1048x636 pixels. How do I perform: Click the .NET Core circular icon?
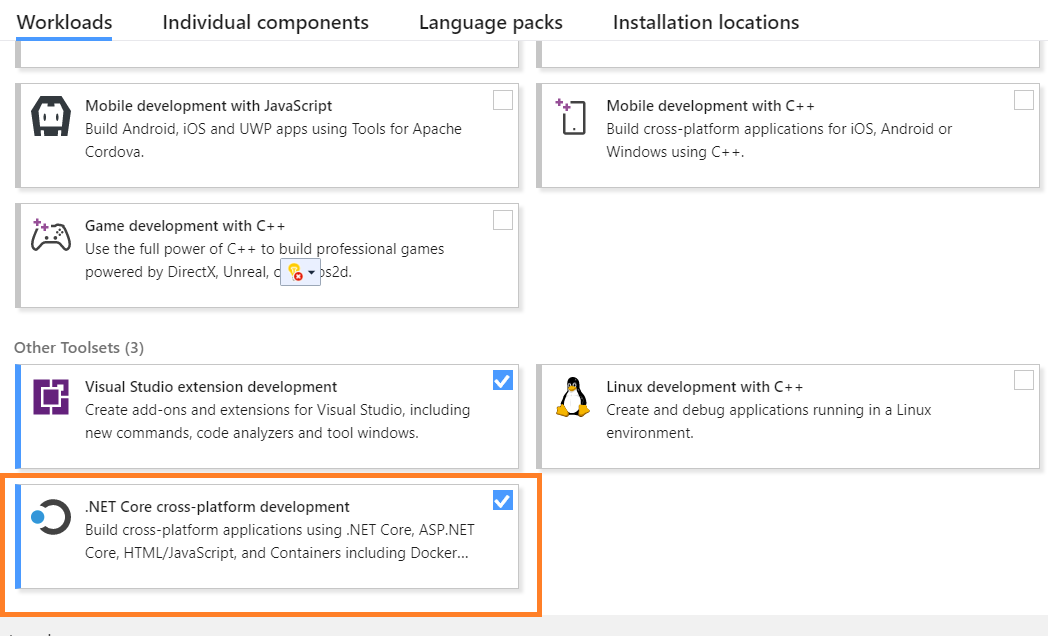pyautogui.click(x=51, y=517)
